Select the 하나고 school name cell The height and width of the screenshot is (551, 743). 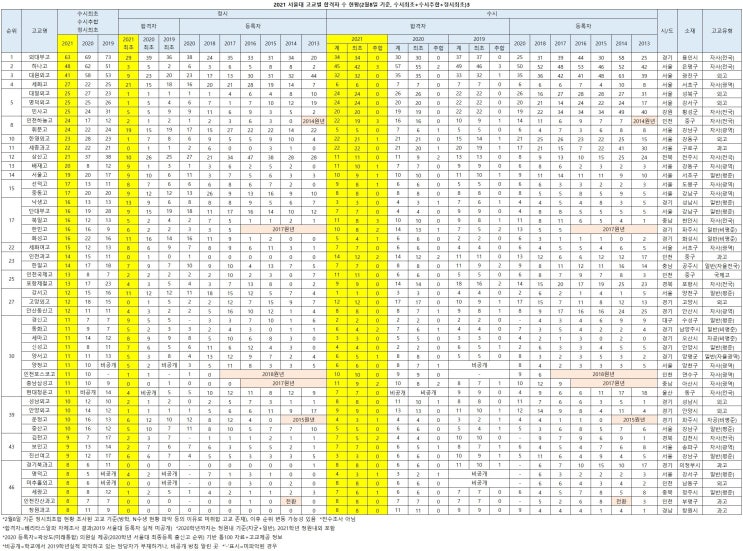pyautogui.click(x=39, y=66)
